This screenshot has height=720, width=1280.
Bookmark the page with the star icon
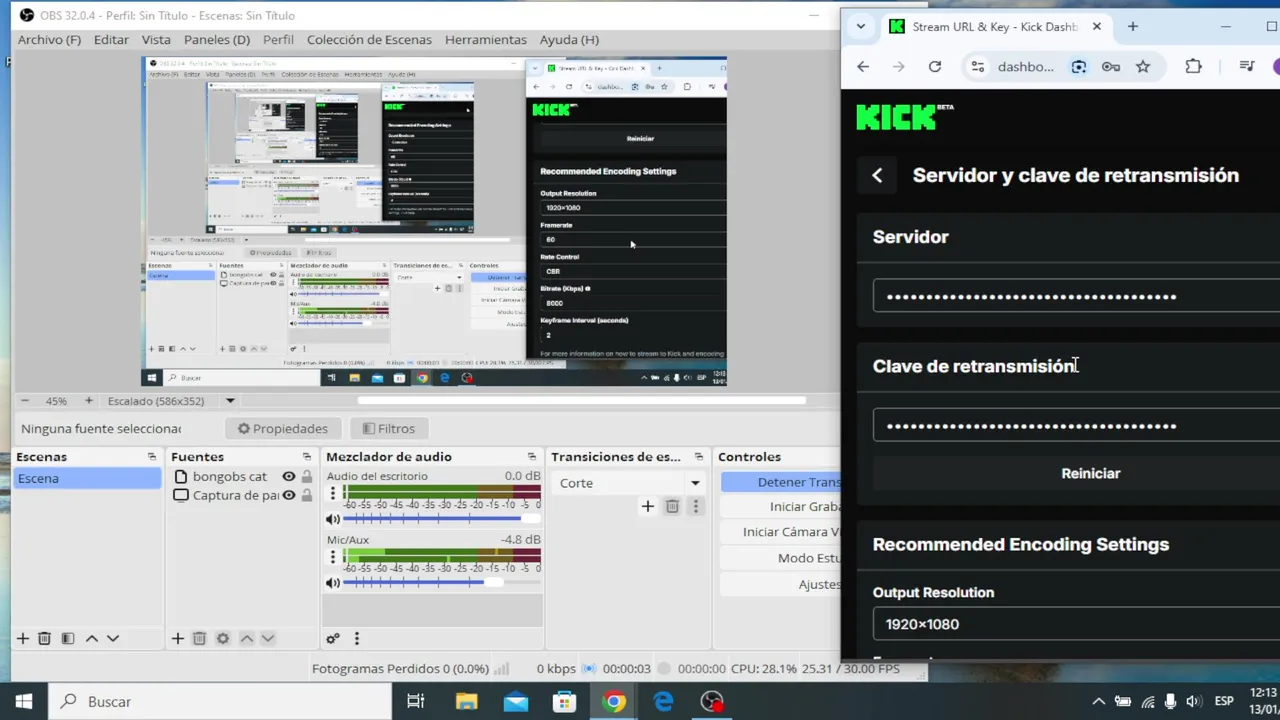coord(1143,66)
